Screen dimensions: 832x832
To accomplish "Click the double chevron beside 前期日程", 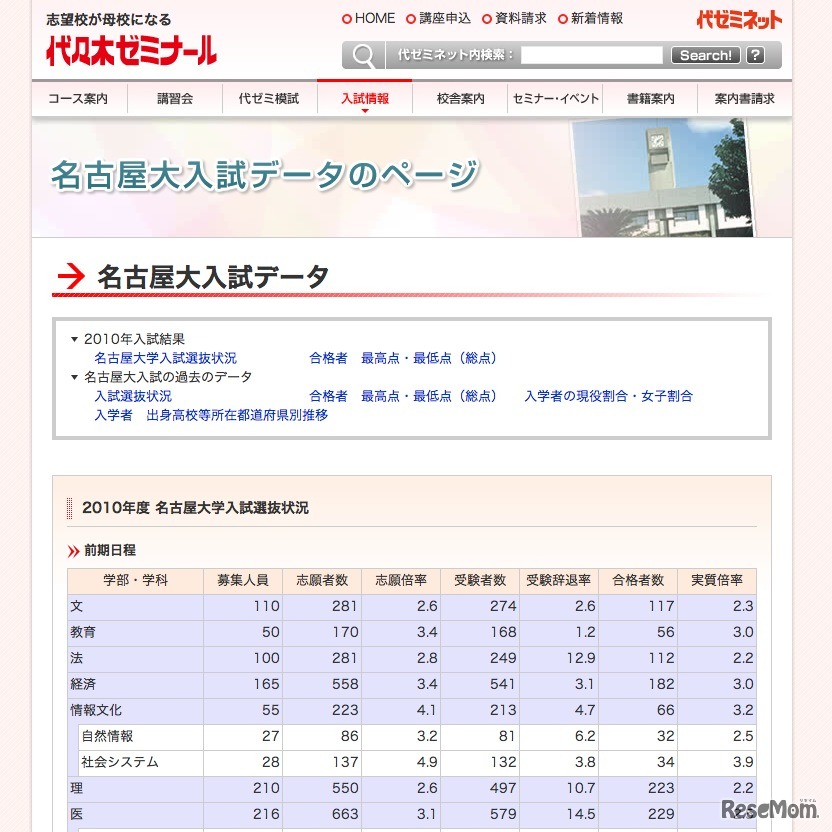I will [74, 551].
